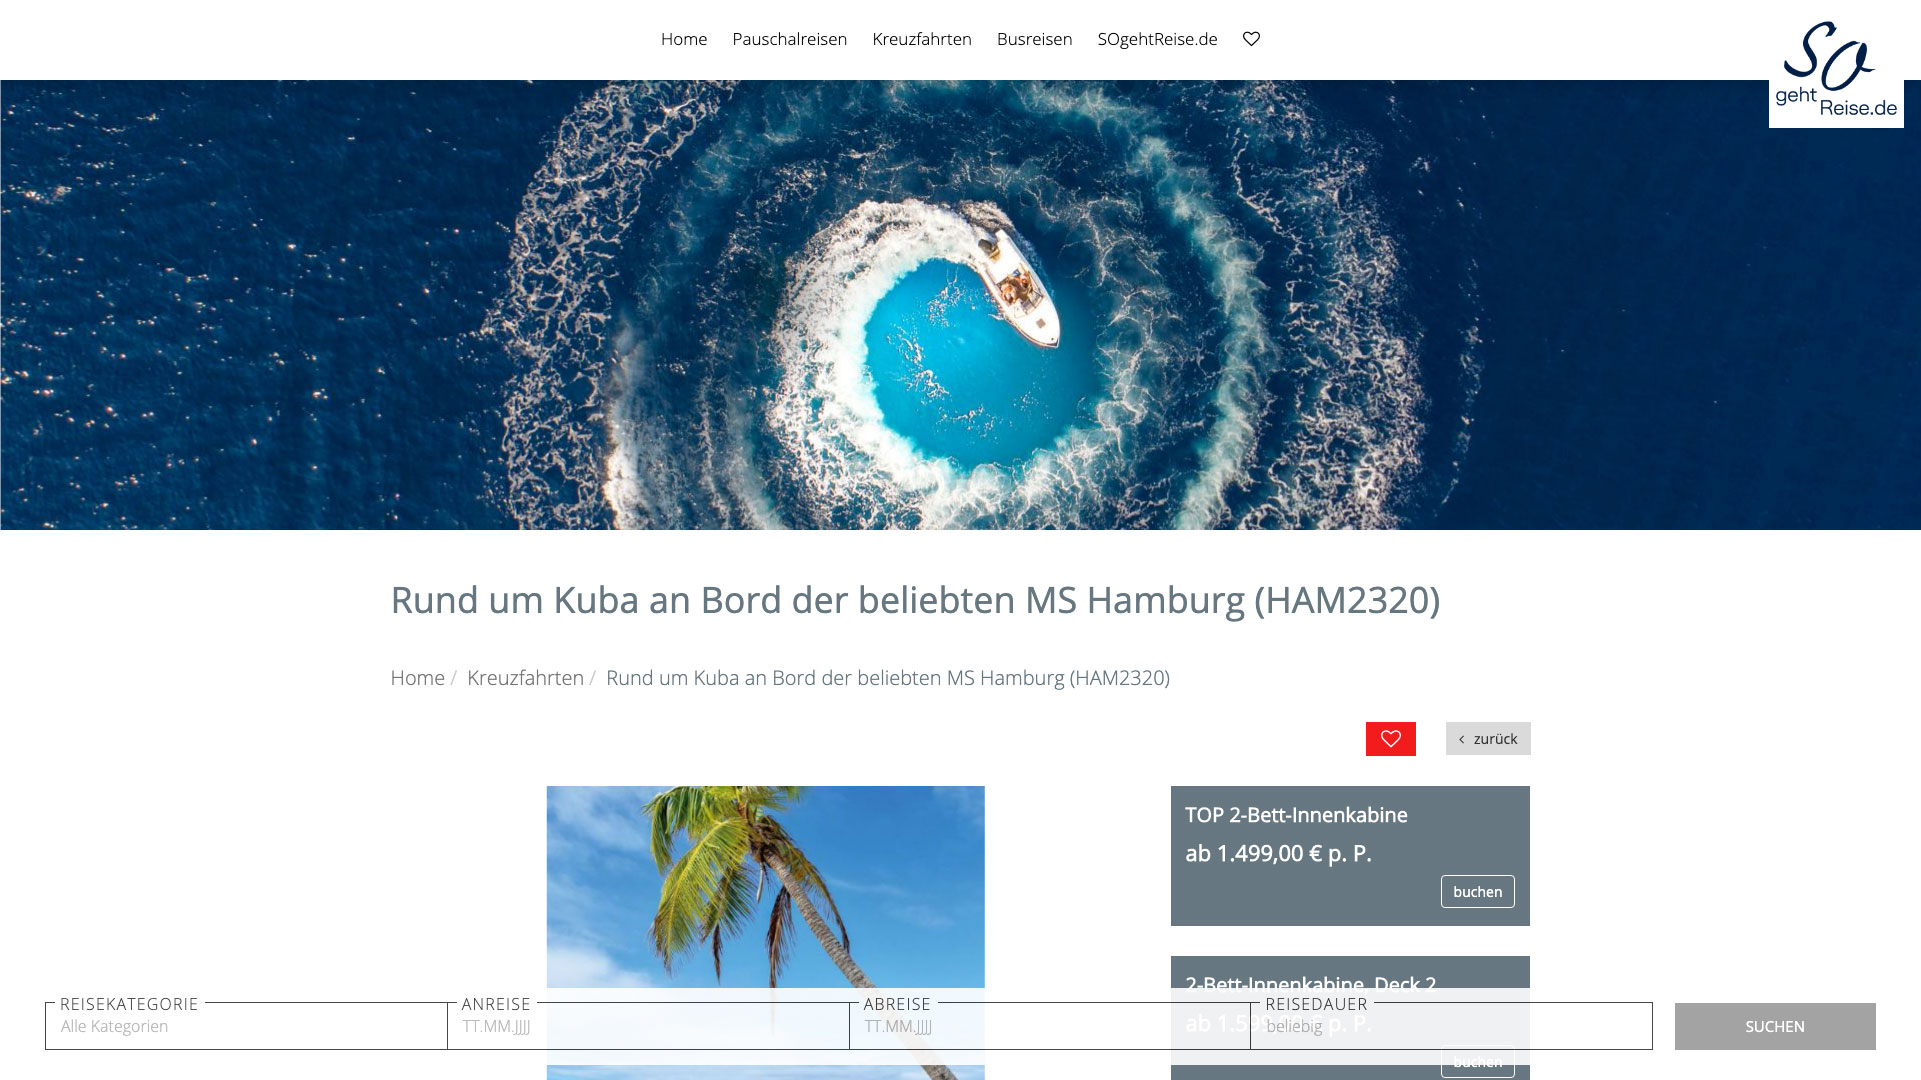Add trip to favorites with red heart button
Image resolution: width=1921 pixels, height=1080 pixels.
(1390, 739)
